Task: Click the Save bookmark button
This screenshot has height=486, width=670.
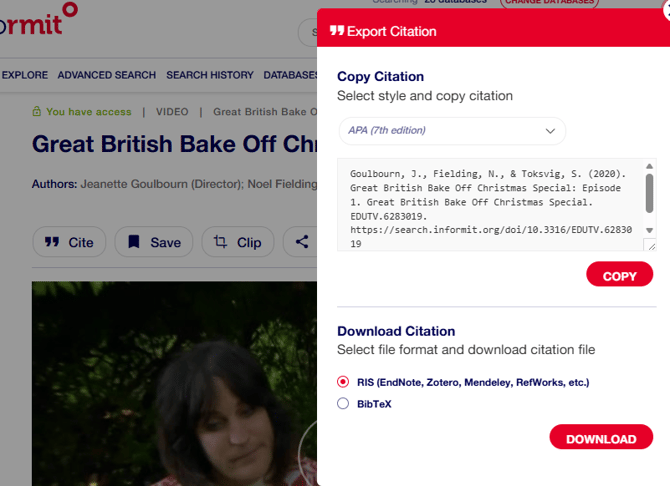Action: (153, 242)
